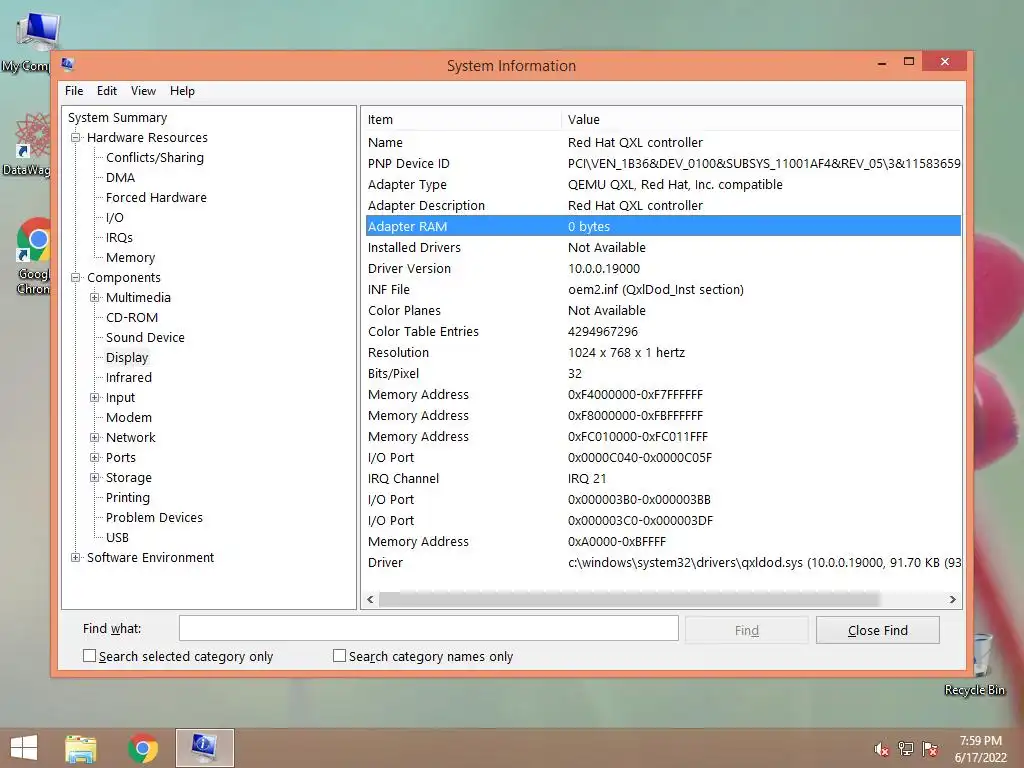This screenshot has width=1024, height=768.
Task: Click the horizontal scrollbar left arrow
Action: [x=370, y=600]
